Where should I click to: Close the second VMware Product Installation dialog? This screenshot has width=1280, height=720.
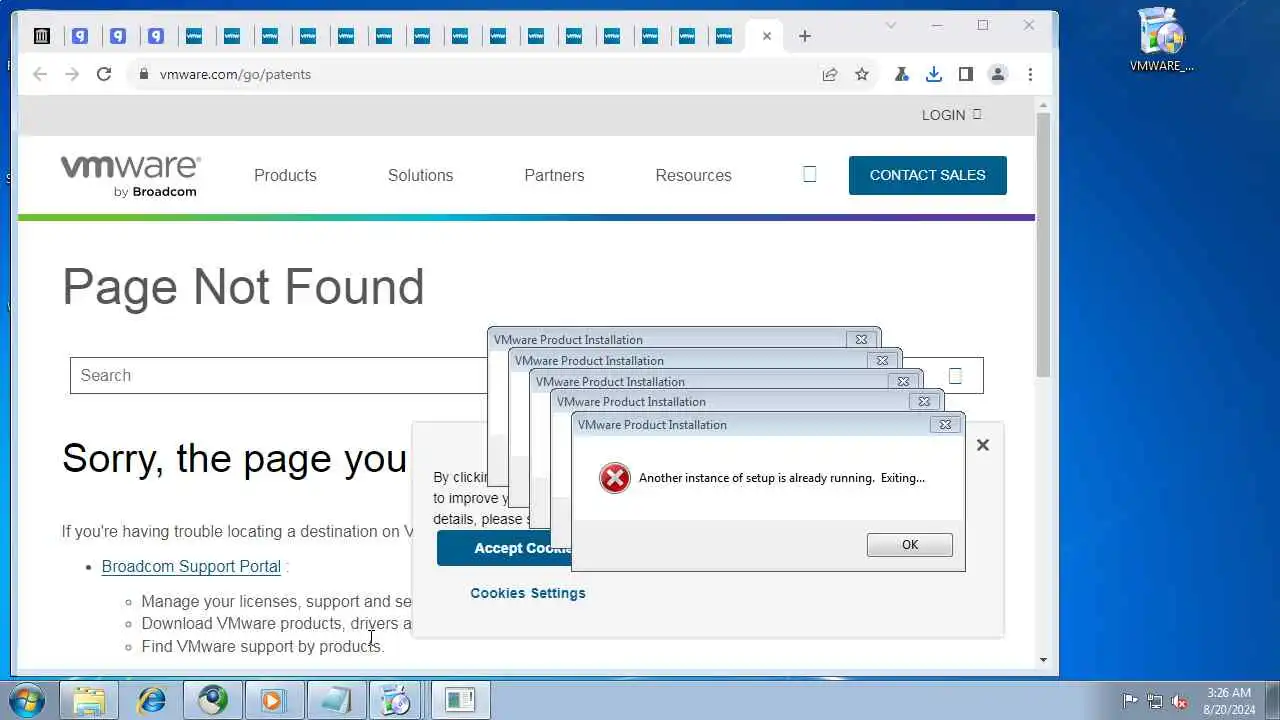(882, 361)
